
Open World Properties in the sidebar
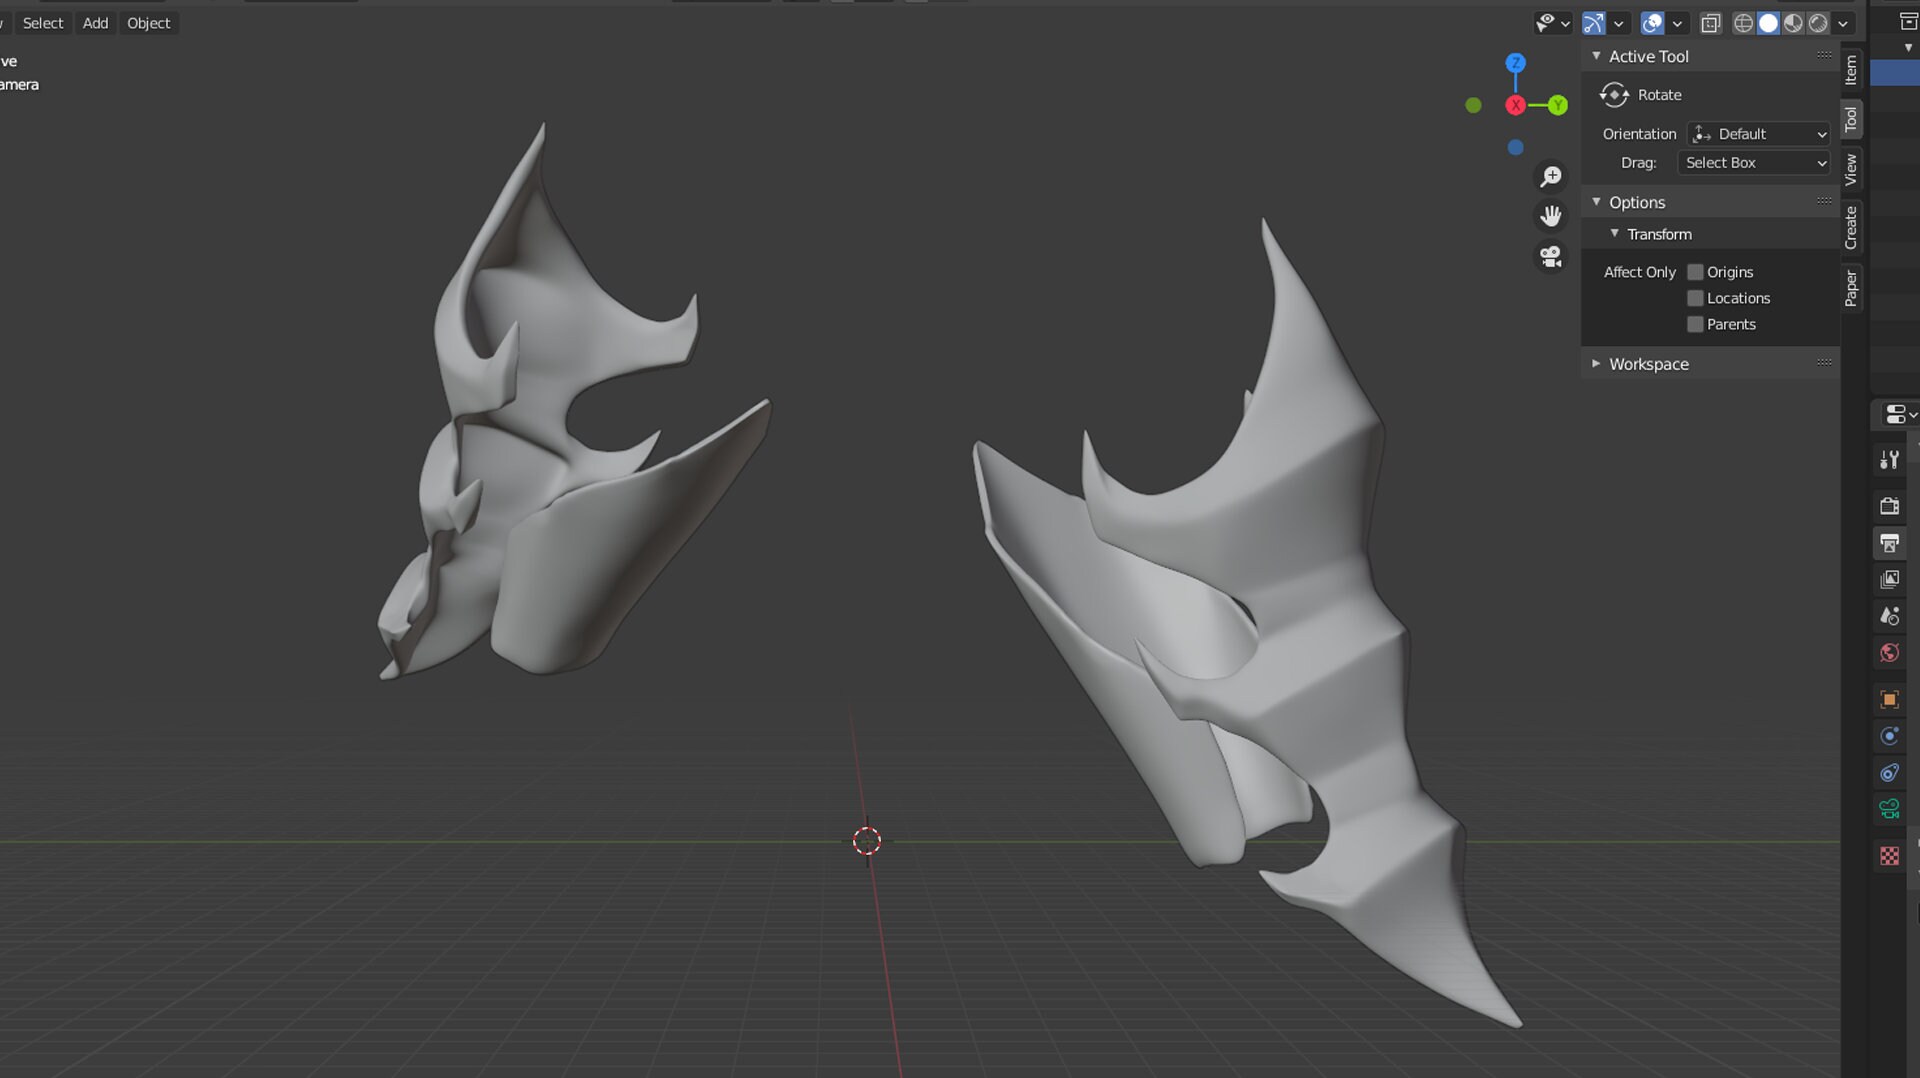pyautogui.click(x=1890, y=653)
